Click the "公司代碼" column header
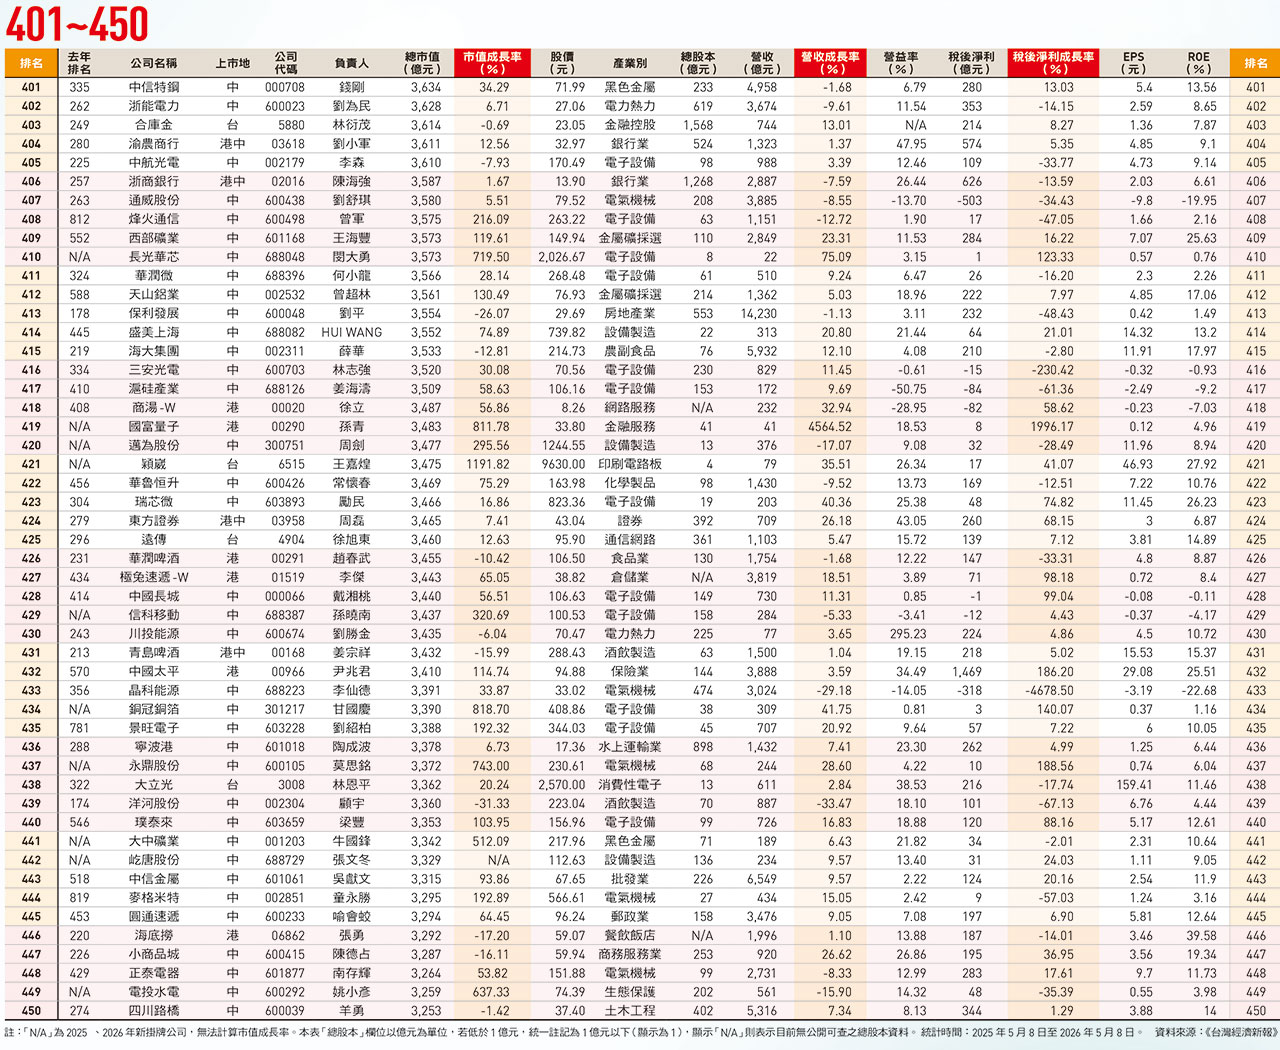The height and width of the screenshot is (1050, 1280). pyautogui.click(x=286, y=63)
